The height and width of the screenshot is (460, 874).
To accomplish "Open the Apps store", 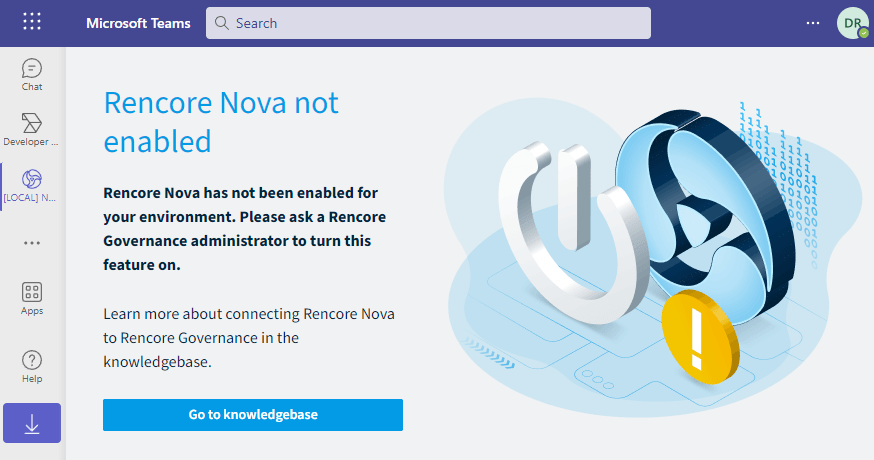I will coord(32,298).
